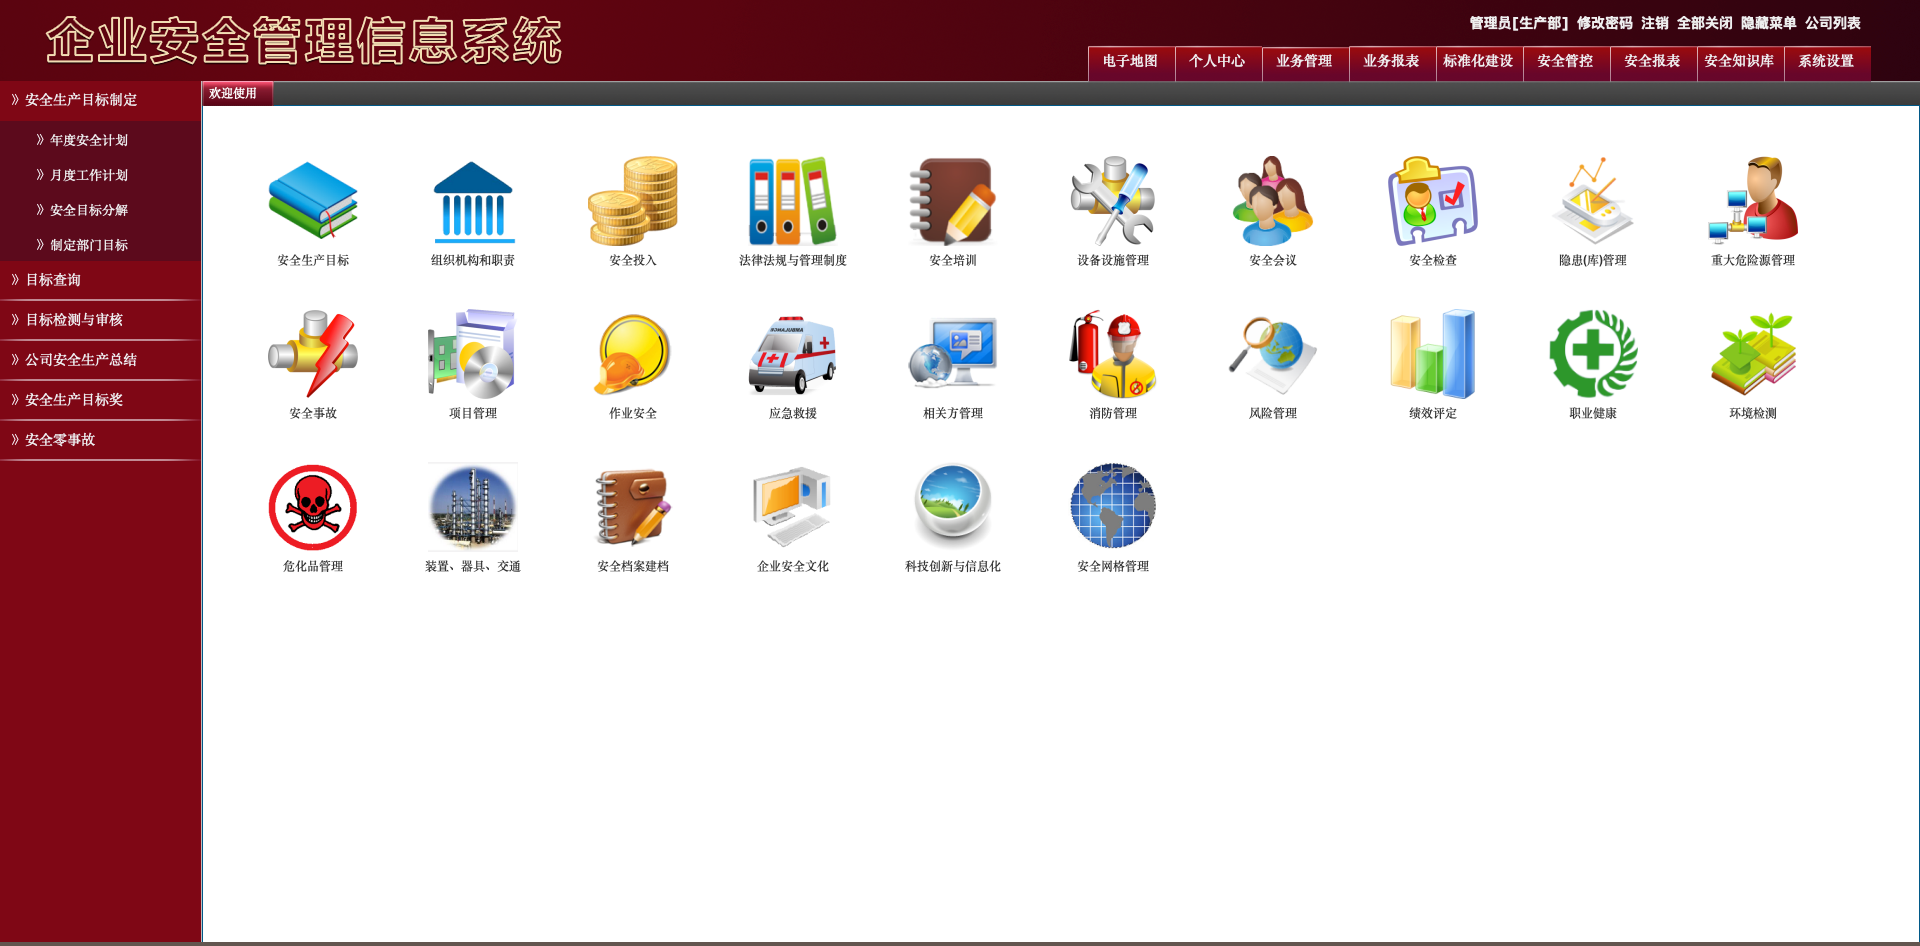Select 安全目标分解 in the sidebar
Image resolution: width=1920 pixels, height=946 pixels.
coord(89,211)
